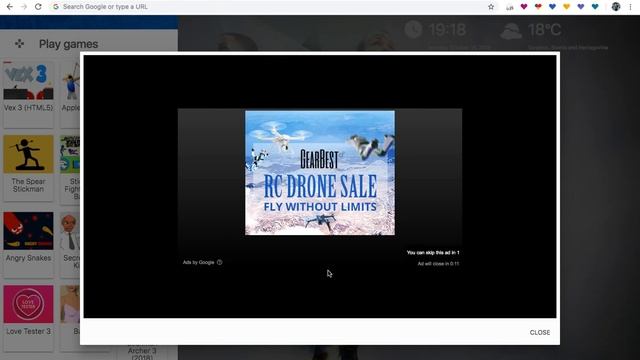Open the user profile avatar
The width and height of the screenshot is (640, 360).
616,7
